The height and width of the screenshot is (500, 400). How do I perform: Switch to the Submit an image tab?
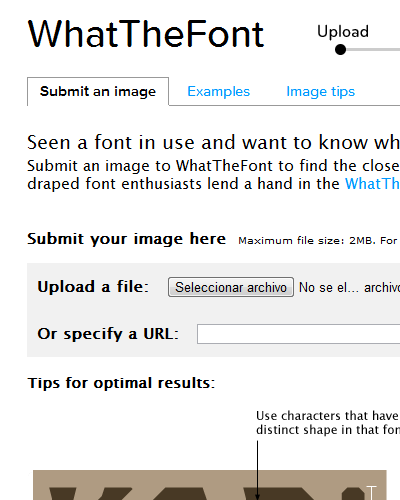point(98,91)
